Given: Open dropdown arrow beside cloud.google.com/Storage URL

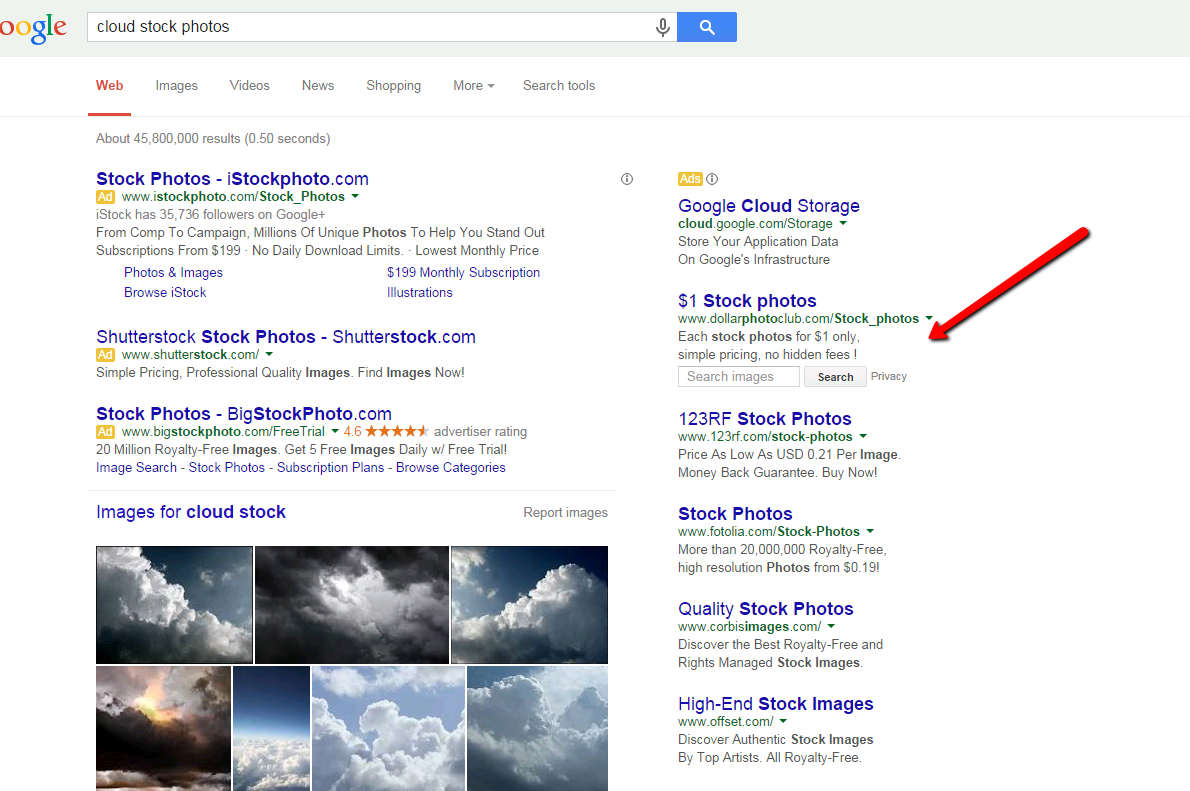Looking at the screenshot, I should point(843,224).
